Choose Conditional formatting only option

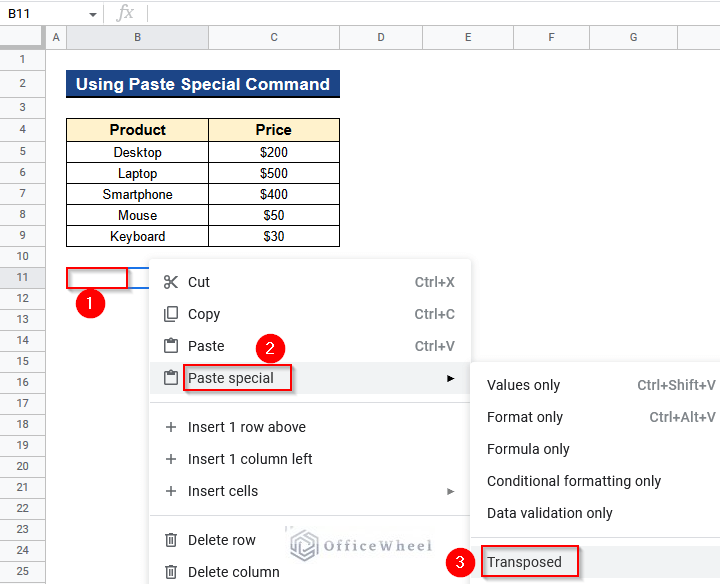(x=574, y=481)
